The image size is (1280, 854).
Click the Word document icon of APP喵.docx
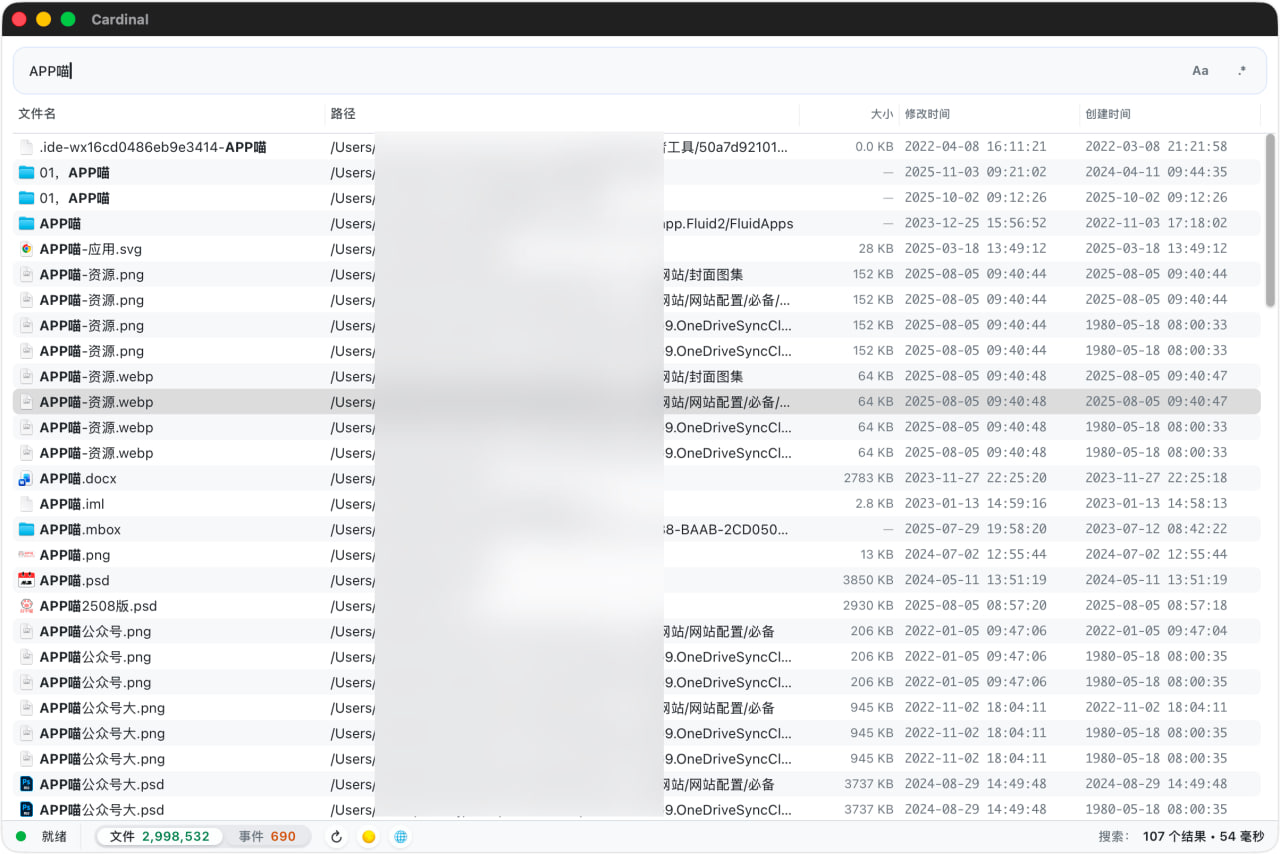[27, 478]
